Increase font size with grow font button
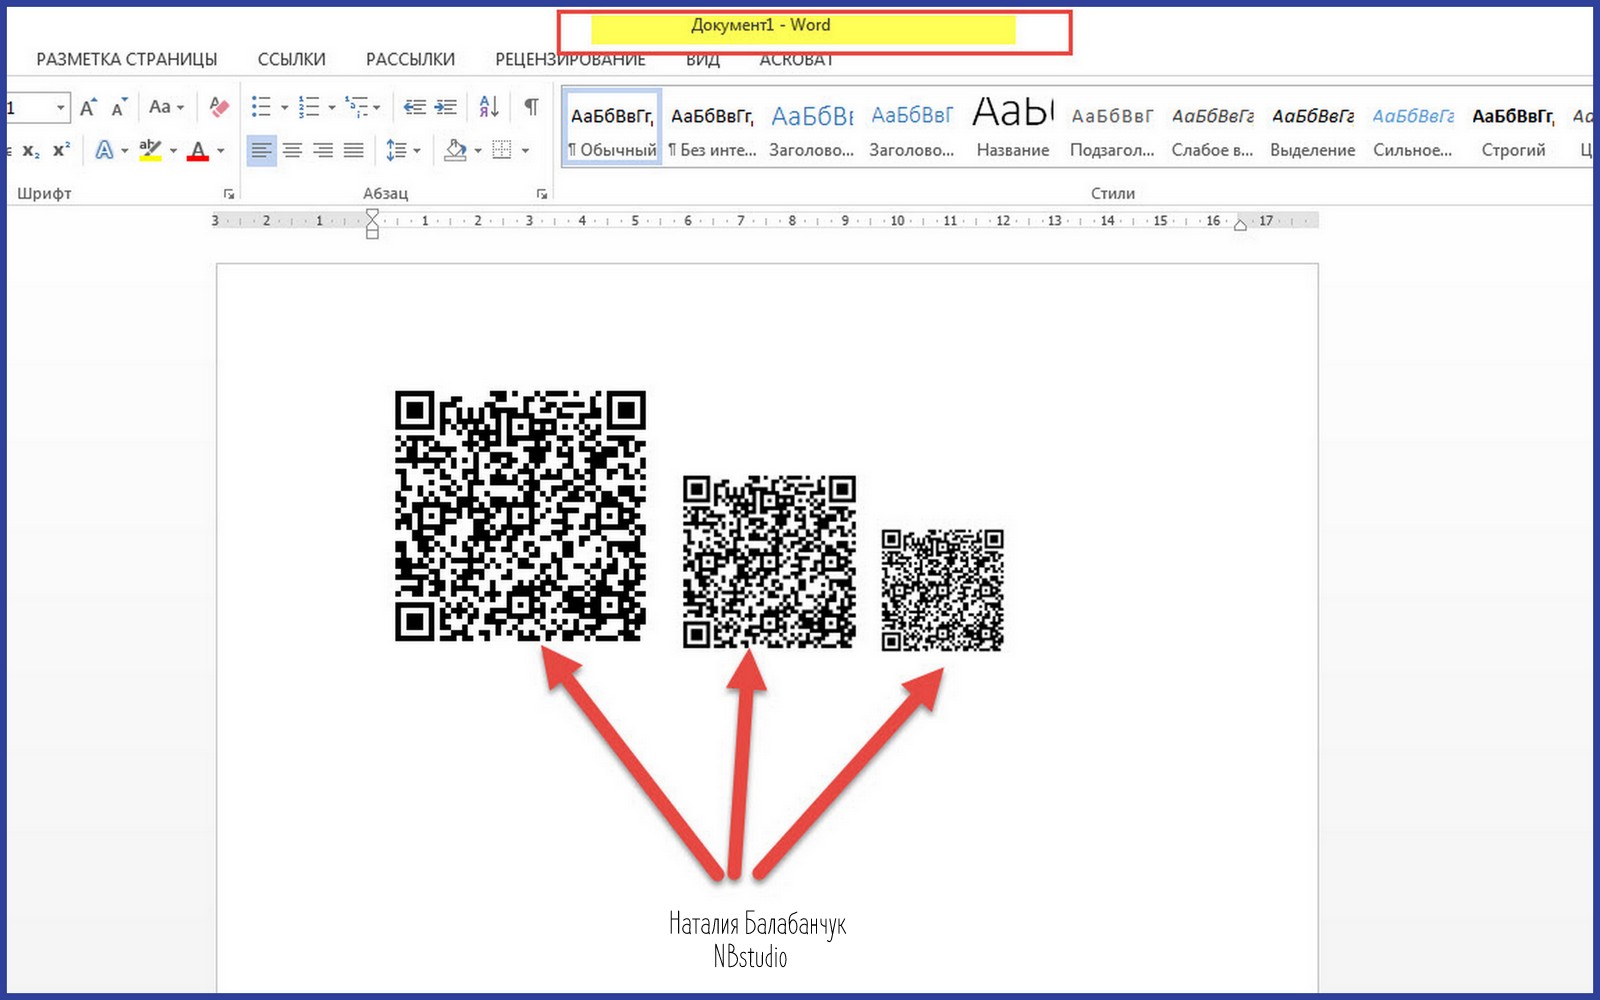The image size is (1600, 1000). pos(88,107)
